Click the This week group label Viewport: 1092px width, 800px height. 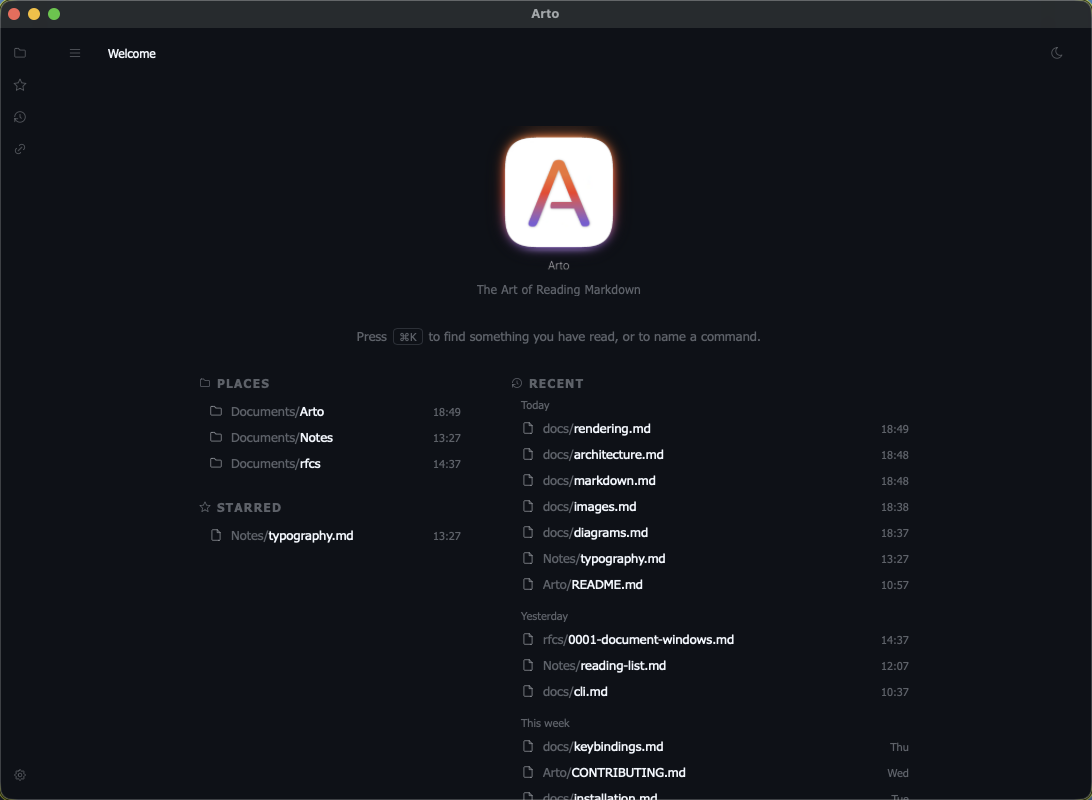[x=545, y=723]
